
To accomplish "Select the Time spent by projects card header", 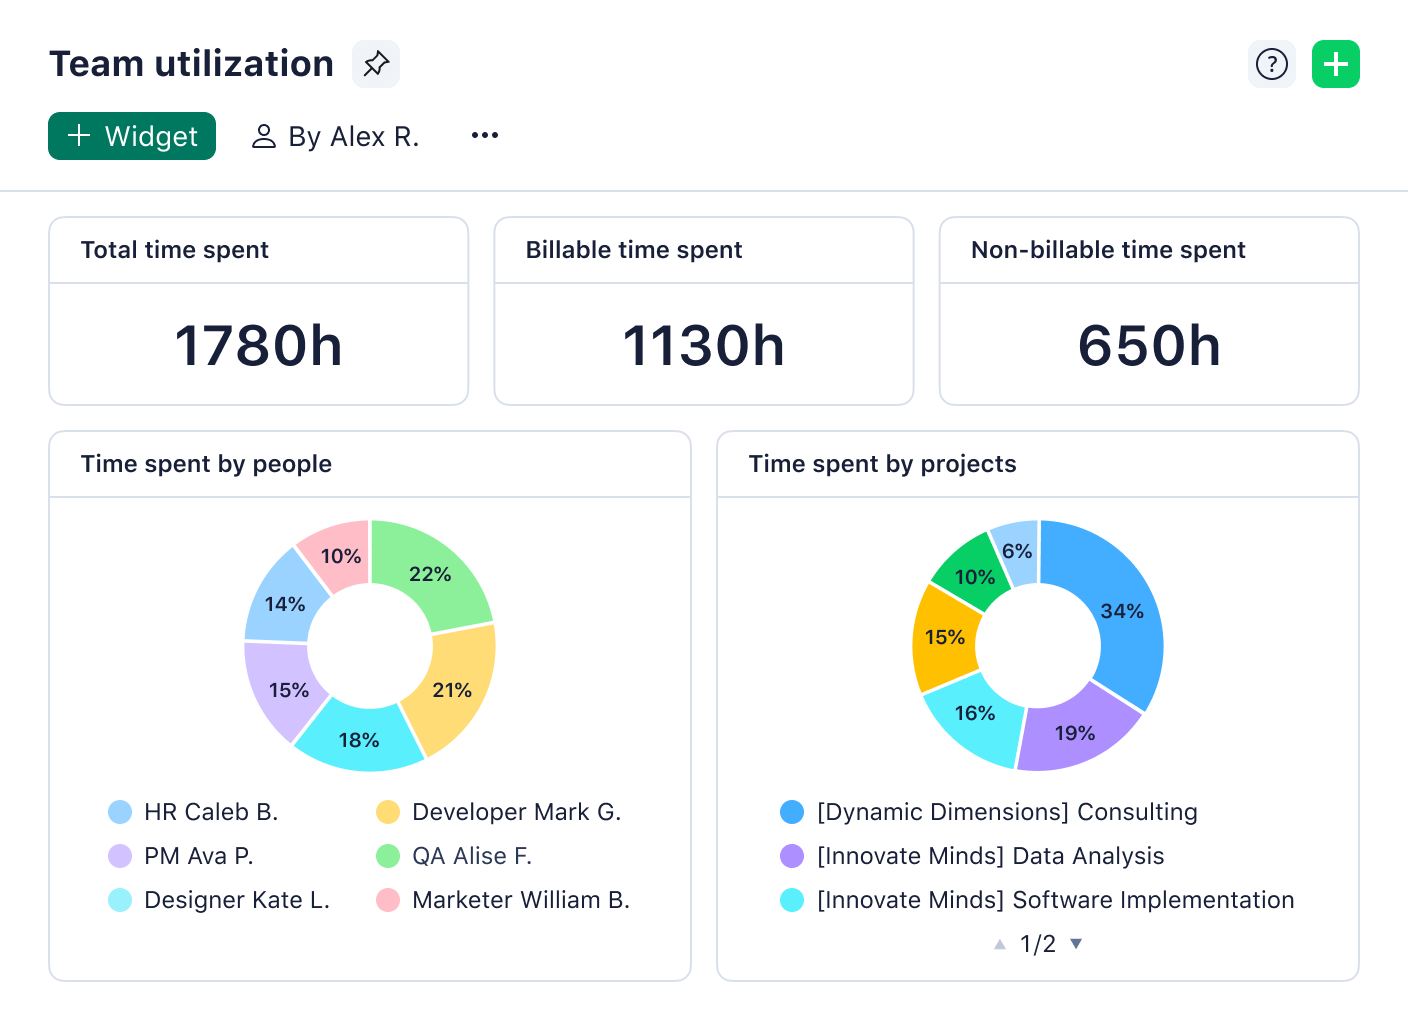I will tap(882, 464).
